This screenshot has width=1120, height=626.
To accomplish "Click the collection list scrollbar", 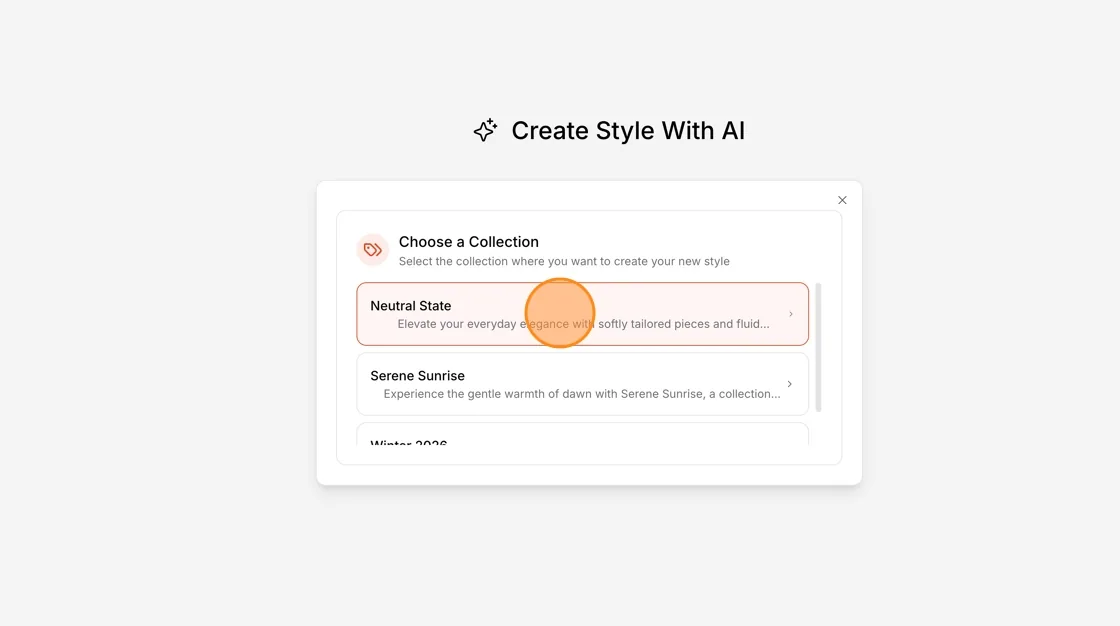I will 818,347.
